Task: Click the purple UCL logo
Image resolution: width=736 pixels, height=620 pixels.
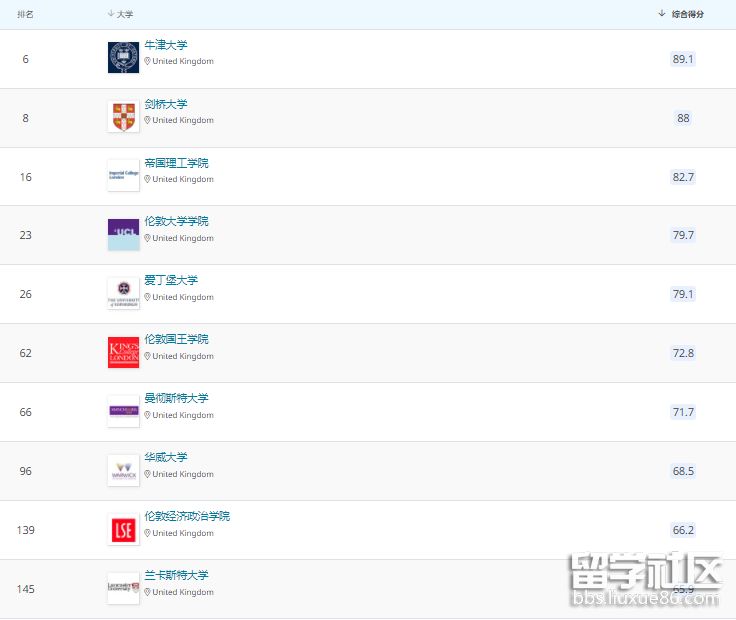Action: tap(123, 234)
